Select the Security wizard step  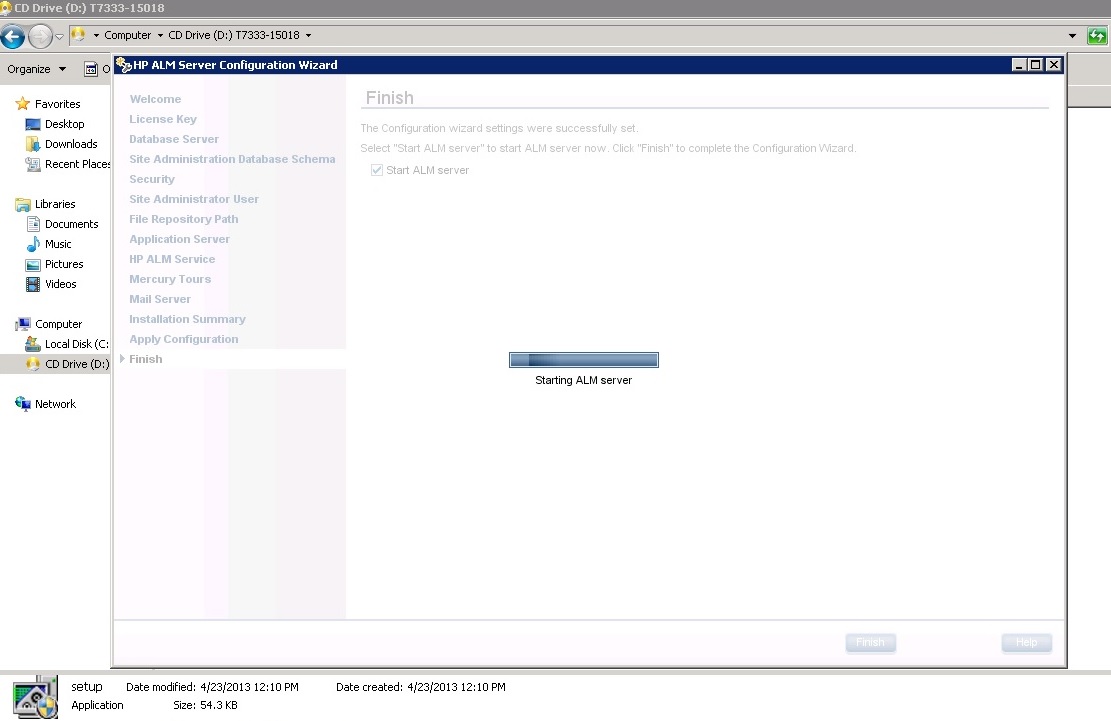coord(152,179)
